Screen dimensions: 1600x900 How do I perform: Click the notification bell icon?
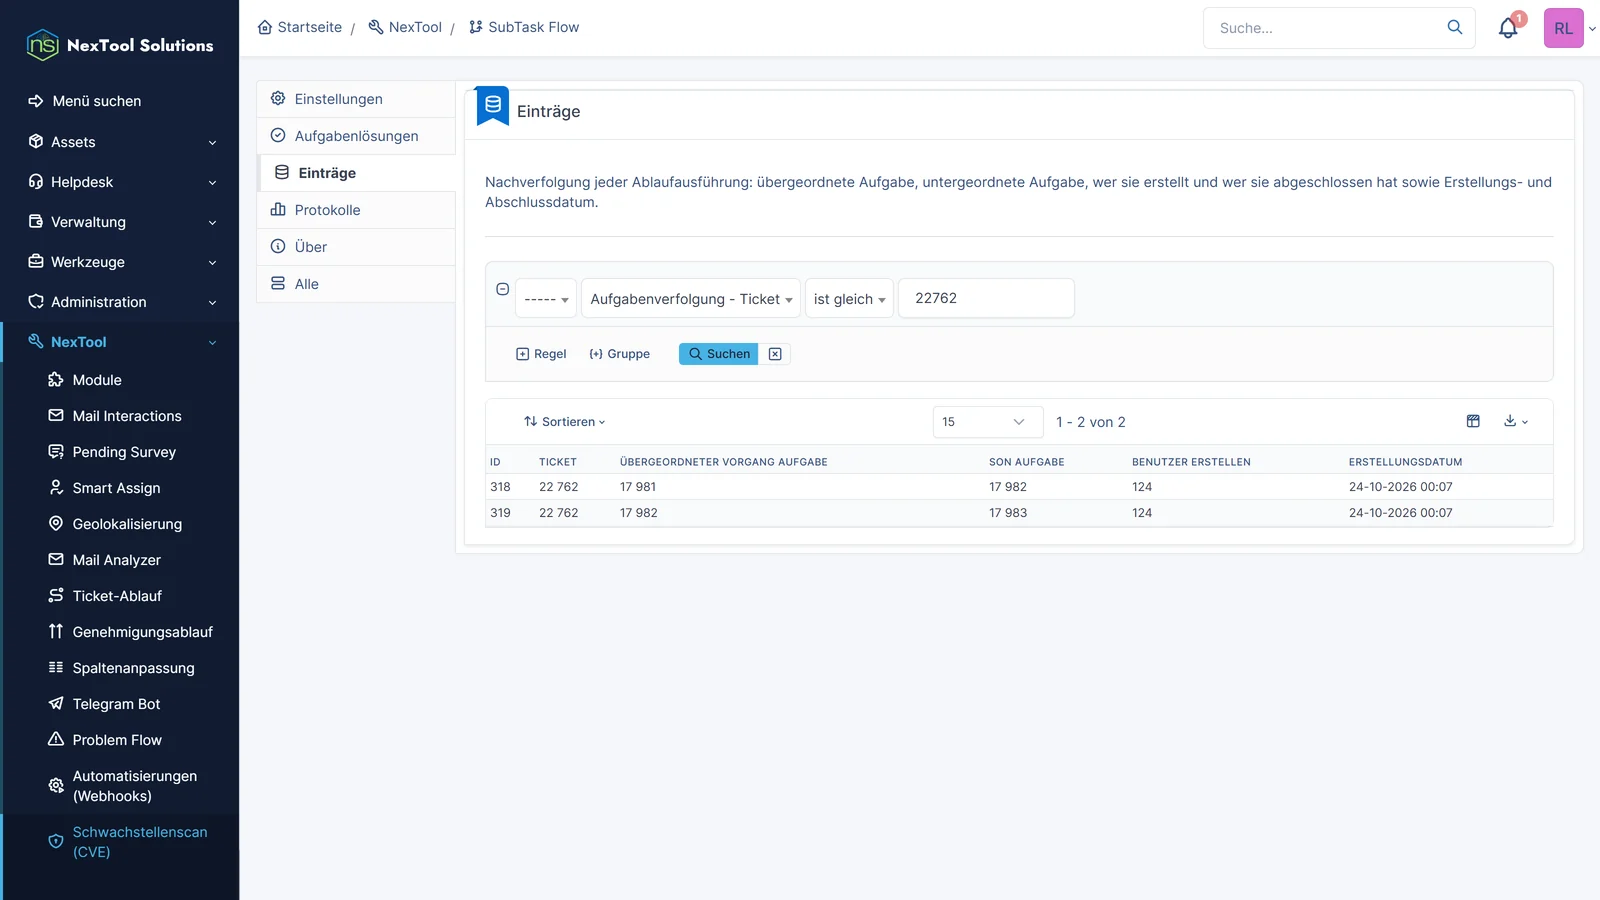click(1508, 28)
